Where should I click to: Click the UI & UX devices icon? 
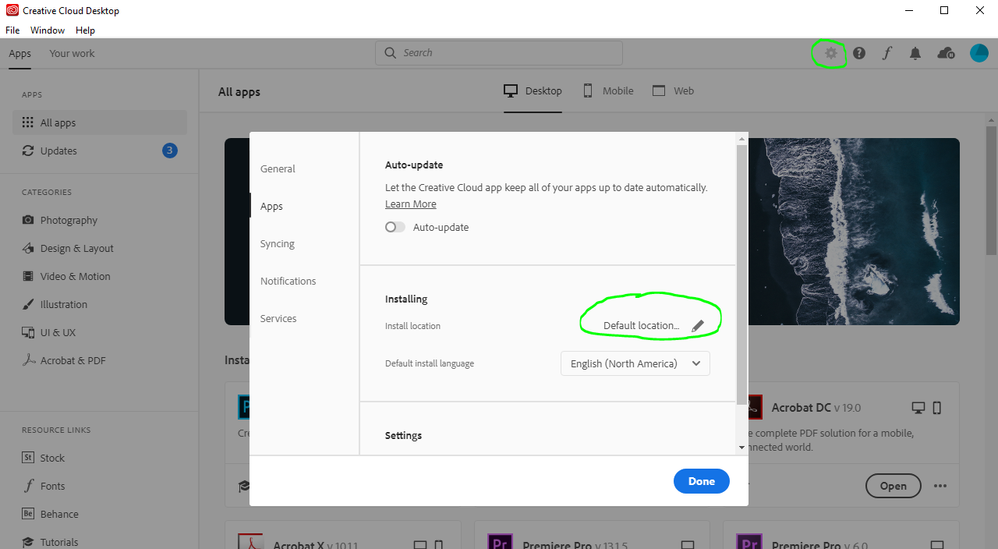tap(28, 332)
